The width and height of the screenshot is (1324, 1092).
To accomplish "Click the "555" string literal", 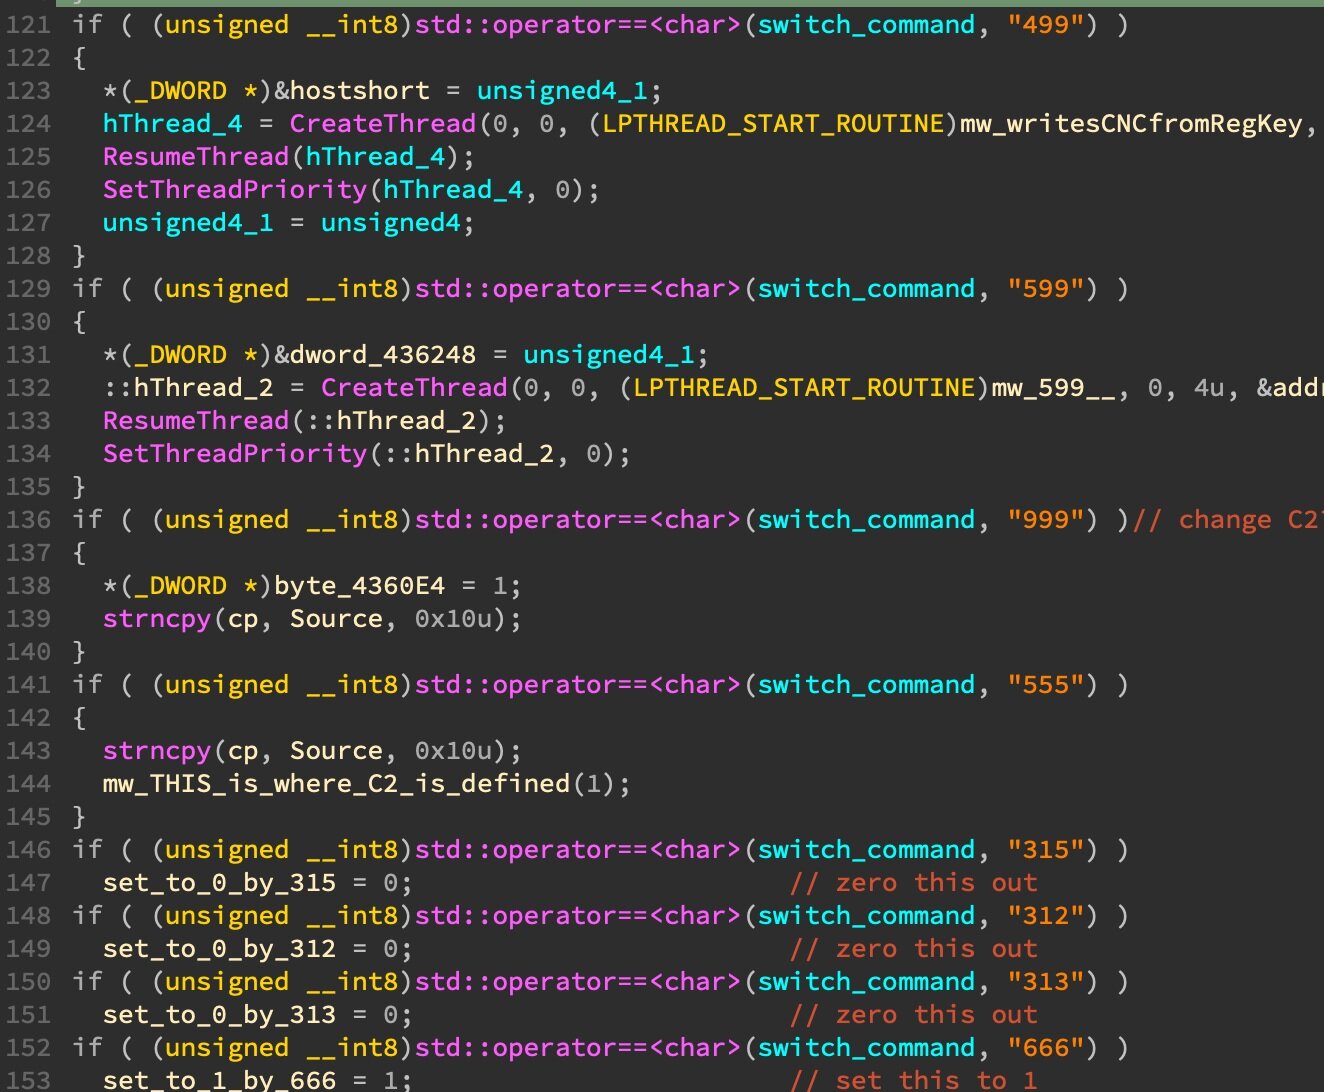I will coord(1046,685).
